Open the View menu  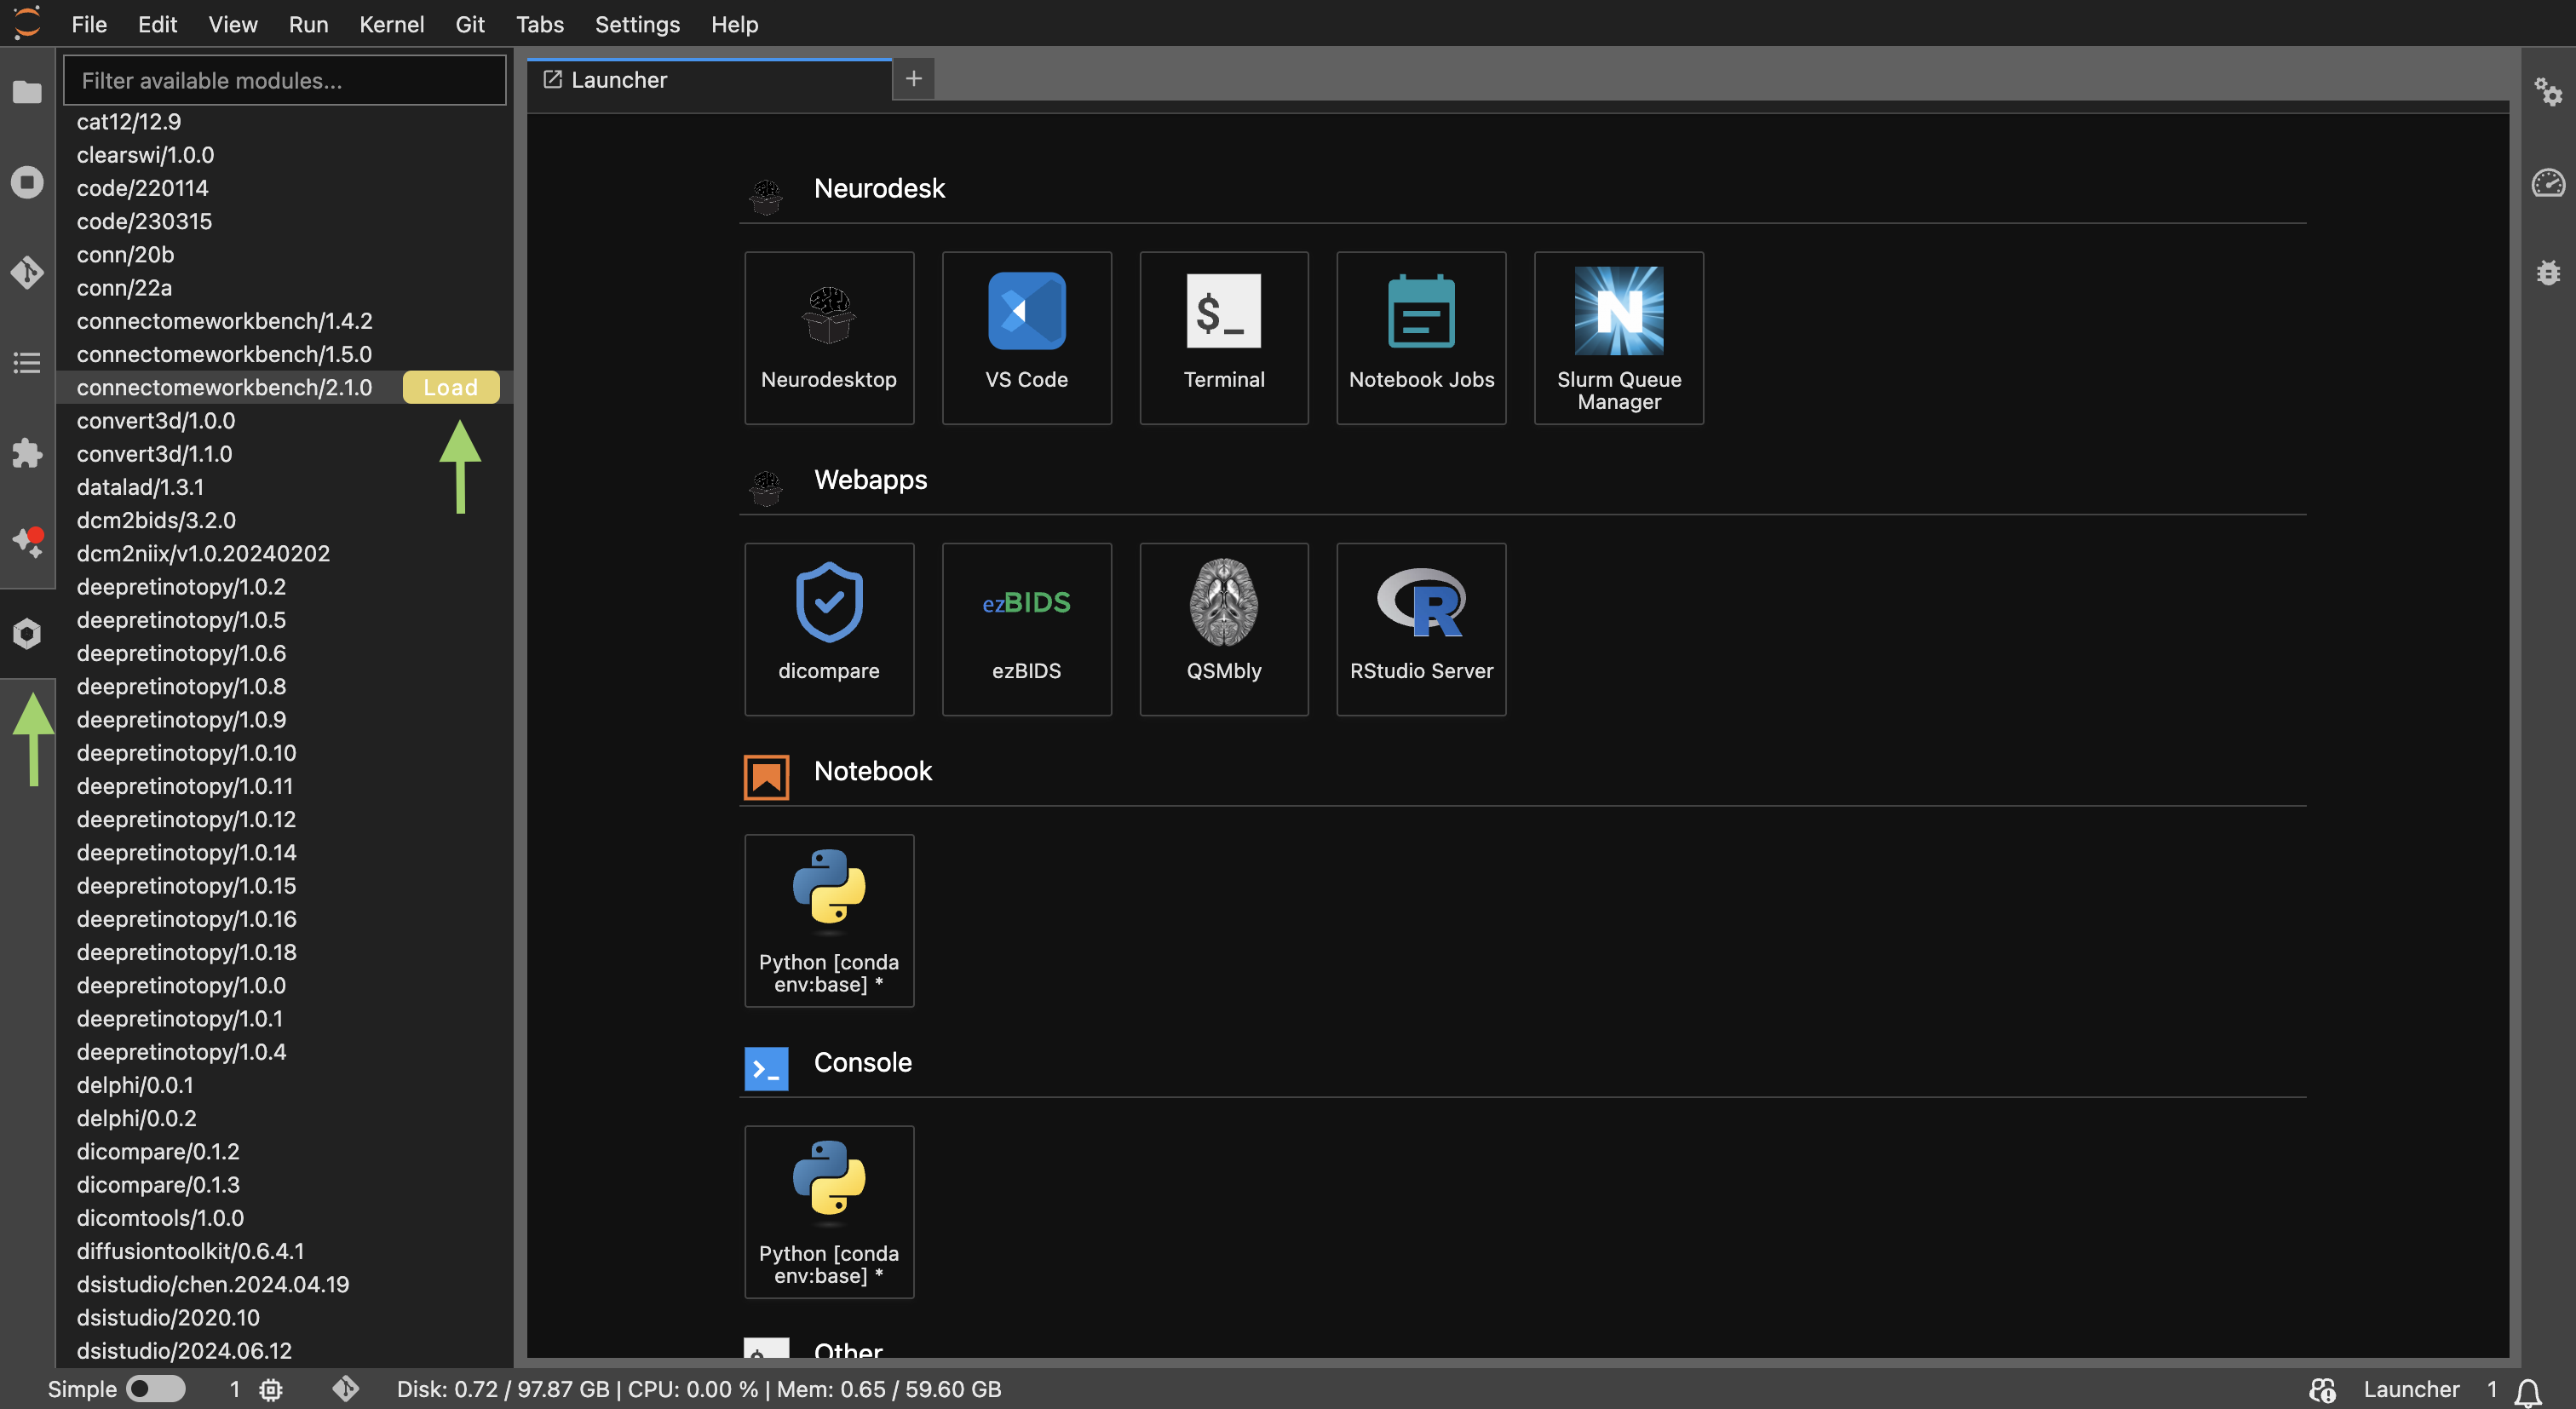click(x=233, y=24)
